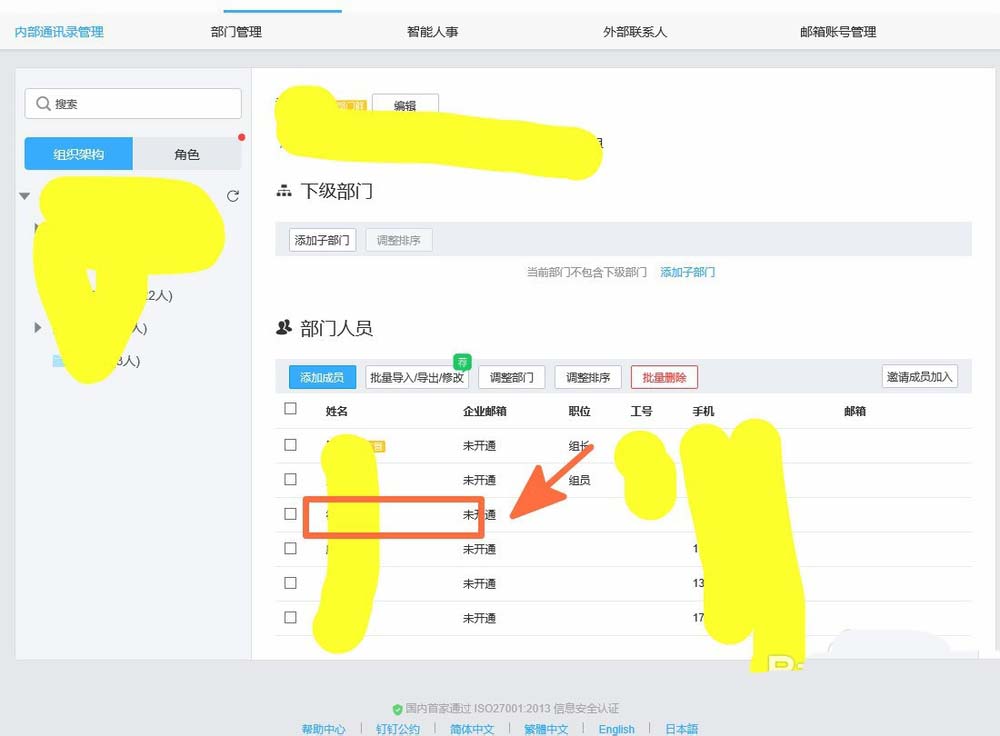Open 帮助中心 from the footer
Image resolution: width=1000 pixels, height=736 pixels.
click(324, 729)
